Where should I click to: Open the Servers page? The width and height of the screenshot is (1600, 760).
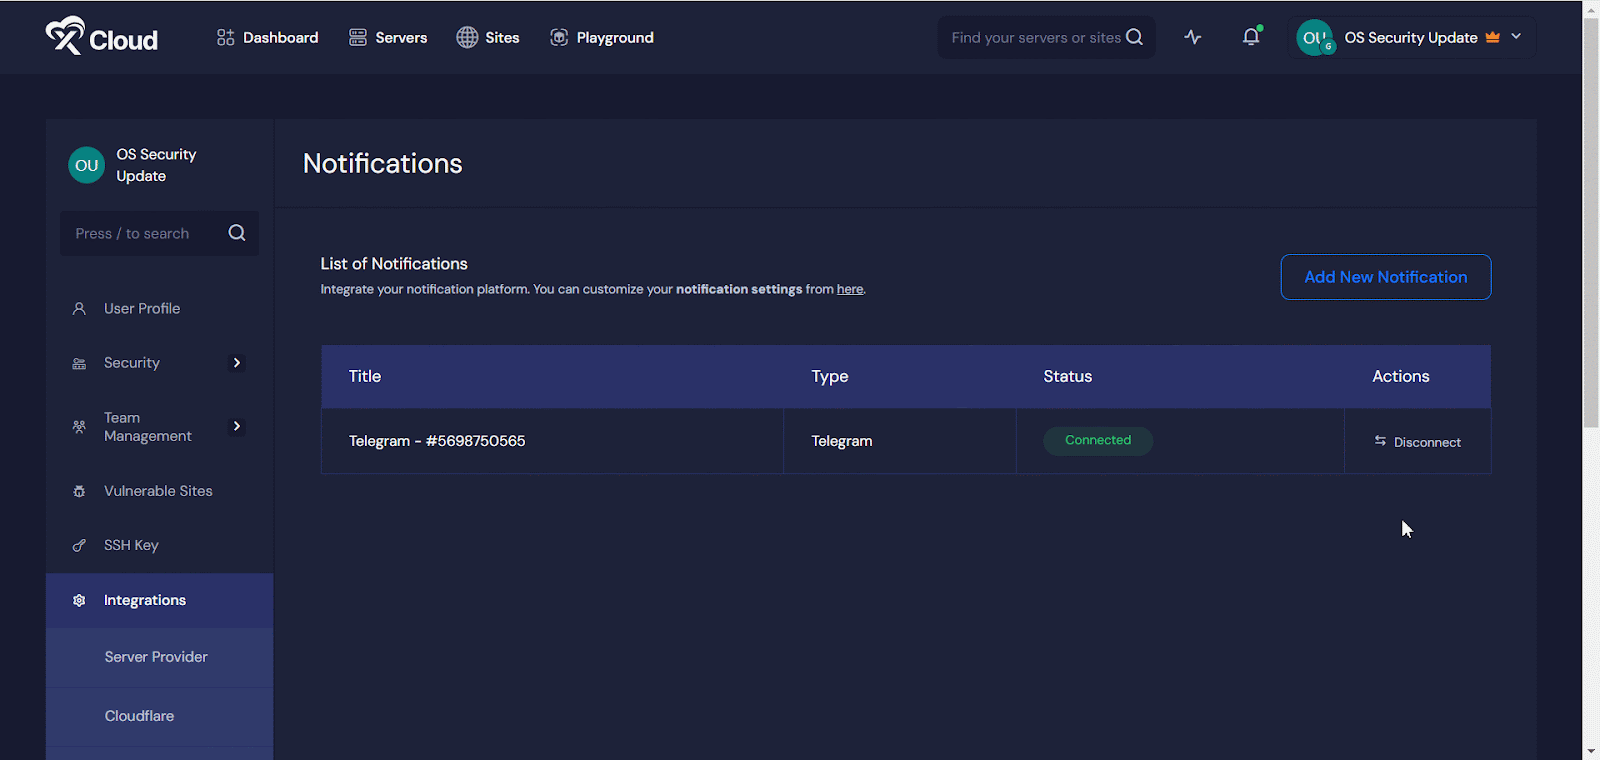click(388, 37)
